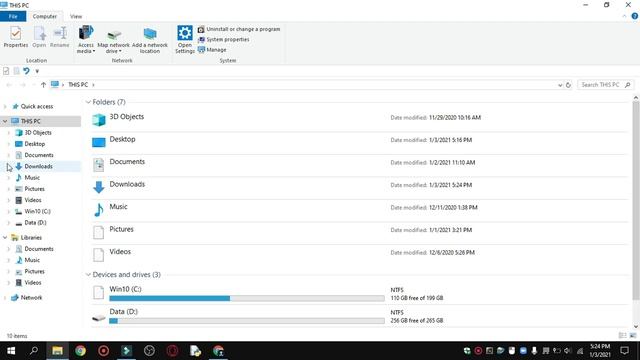
Task: Open ribbon help question mark
Action: pos(635,16)
